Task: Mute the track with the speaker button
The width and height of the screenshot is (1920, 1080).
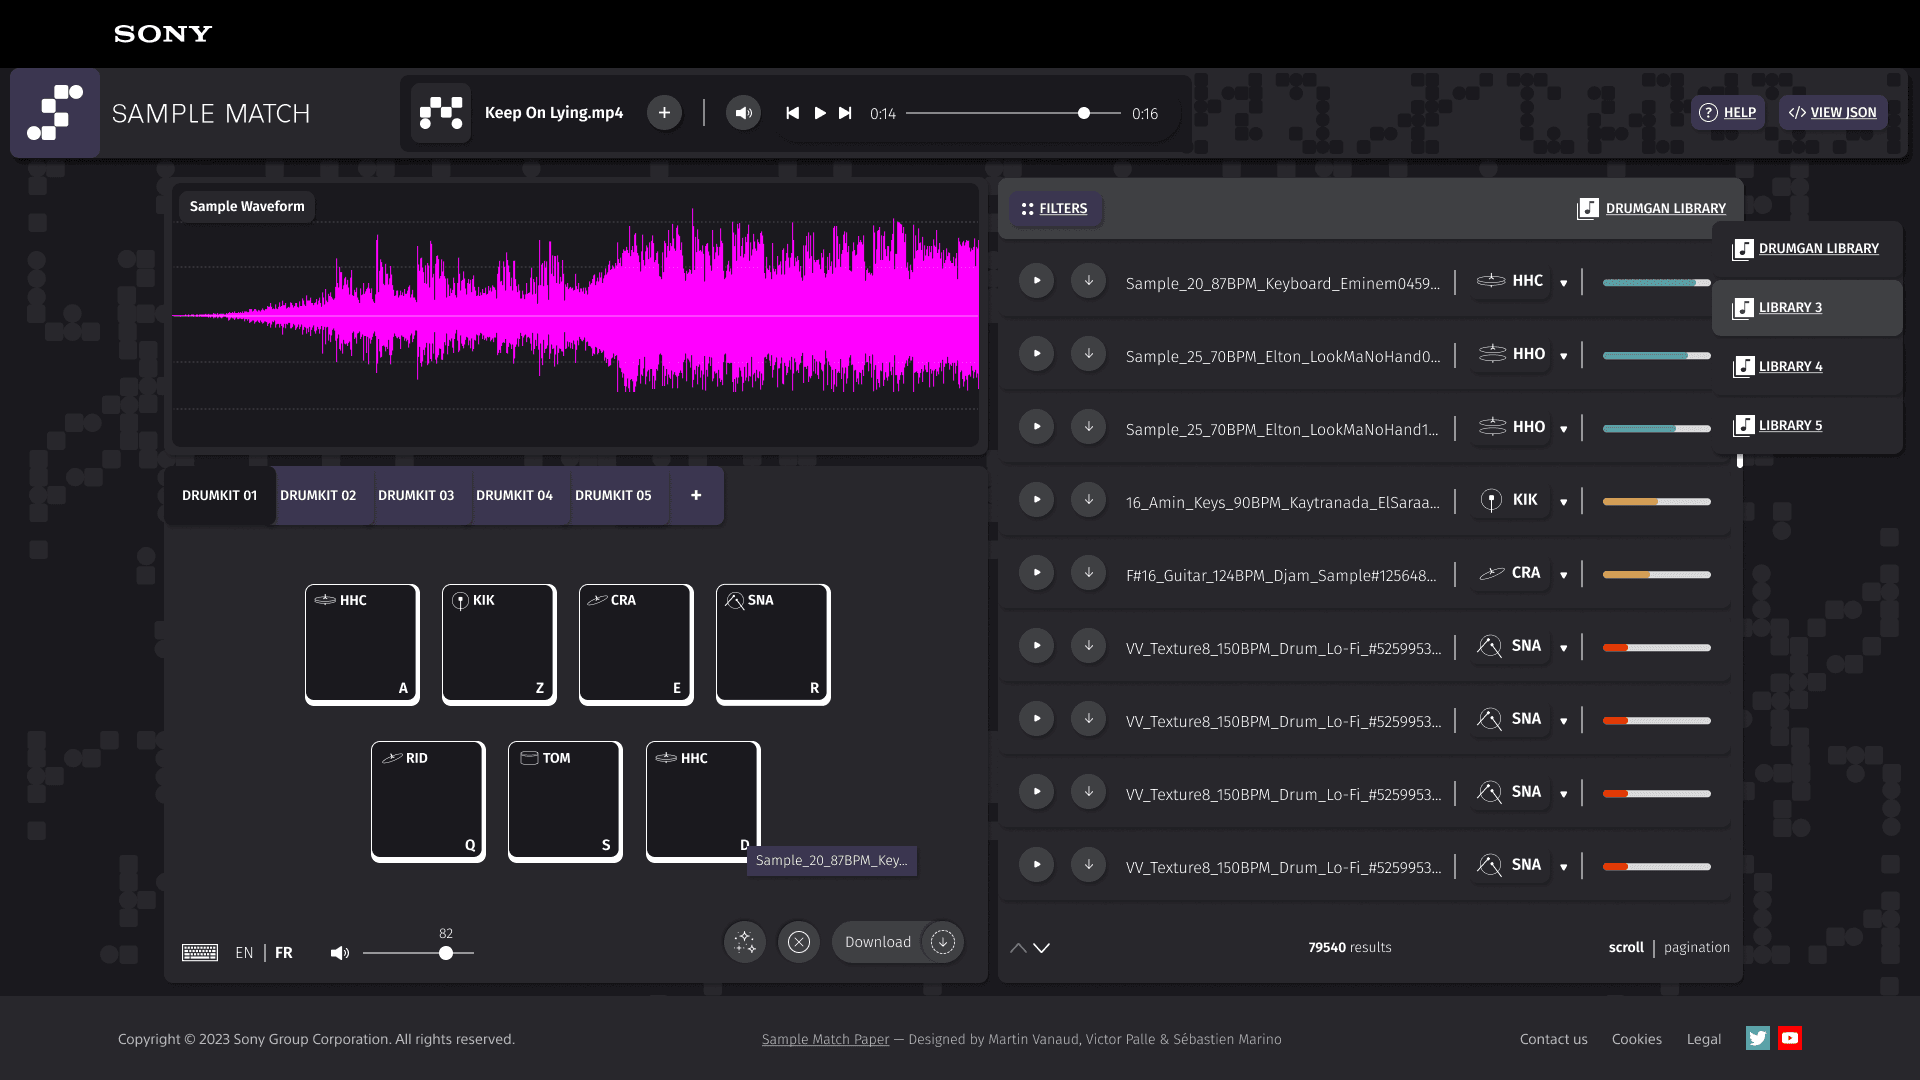Action: tap(743, 113)
